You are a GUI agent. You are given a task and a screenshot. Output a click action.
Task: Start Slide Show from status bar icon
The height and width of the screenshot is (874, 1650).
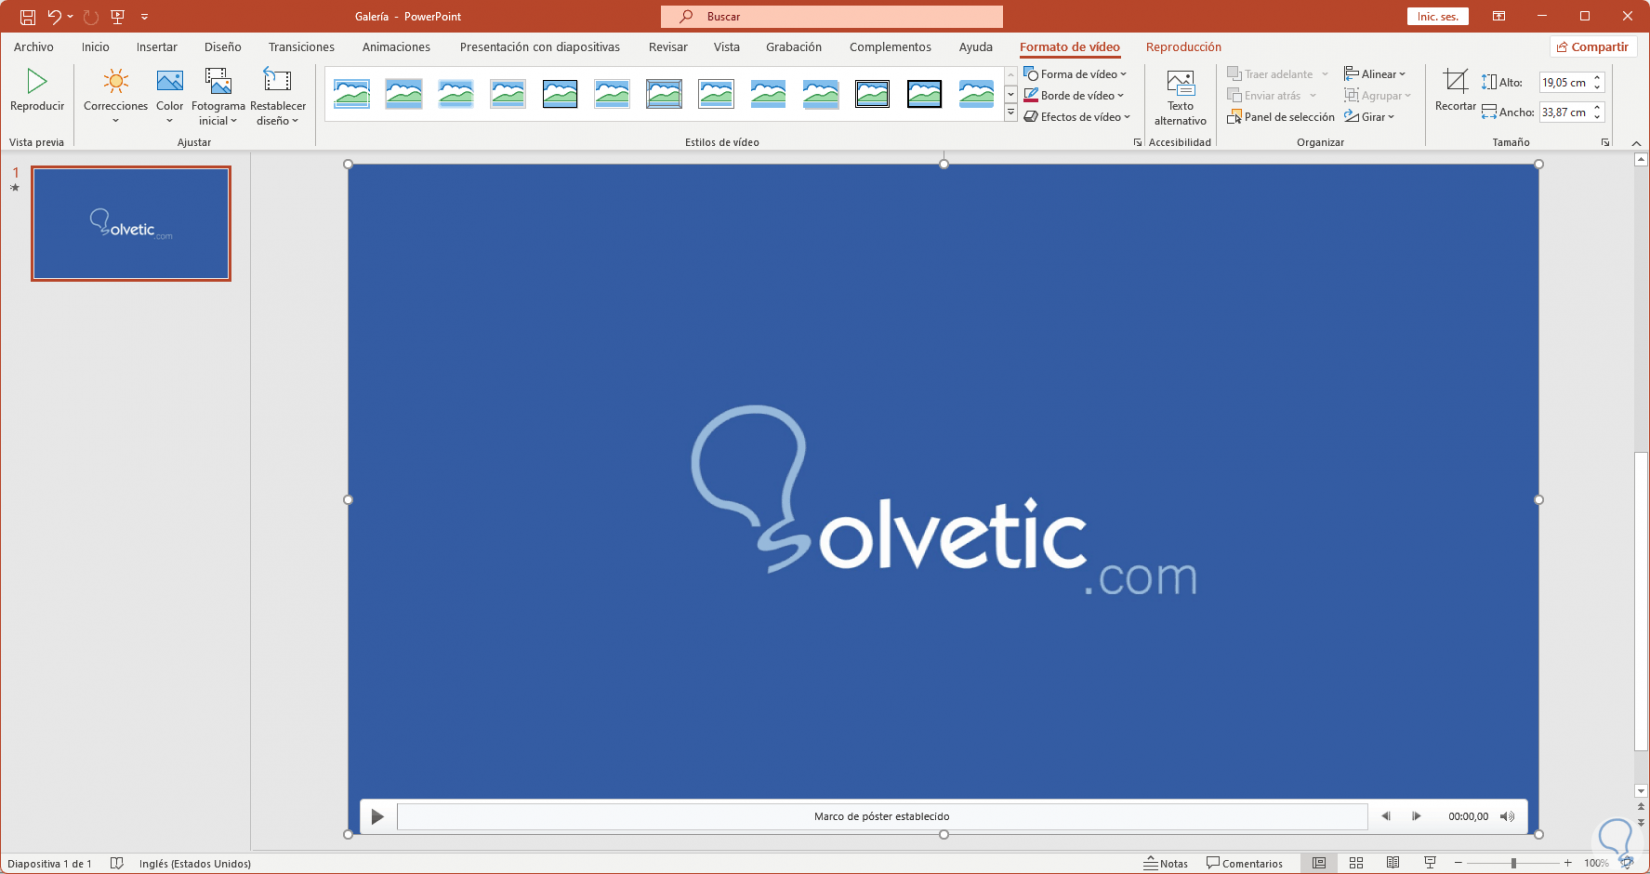point(1430,863)
